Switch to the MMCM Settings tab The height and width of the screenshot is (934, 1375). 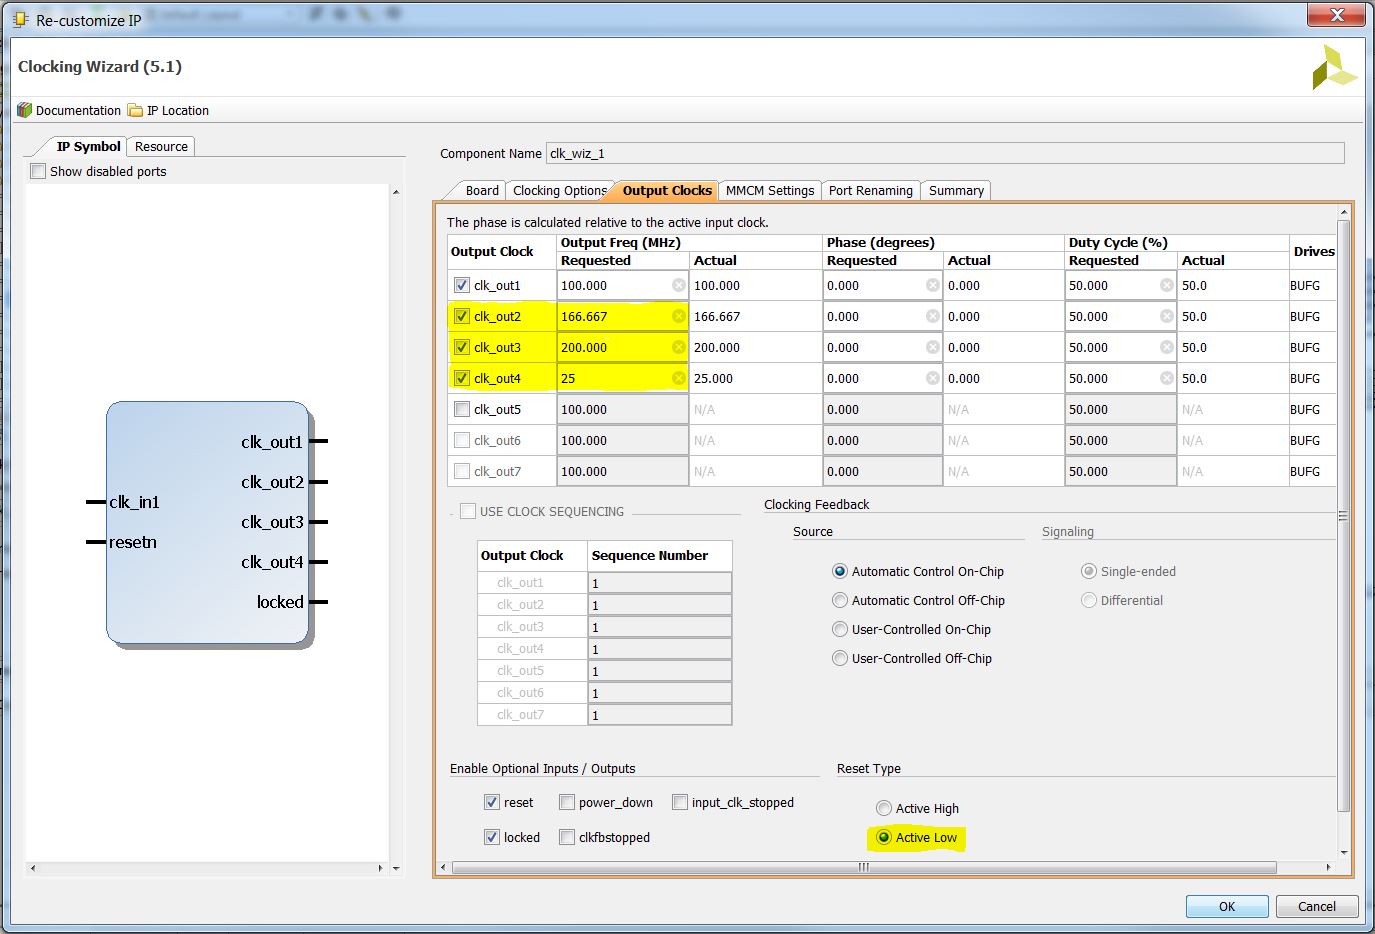point(770,190)
